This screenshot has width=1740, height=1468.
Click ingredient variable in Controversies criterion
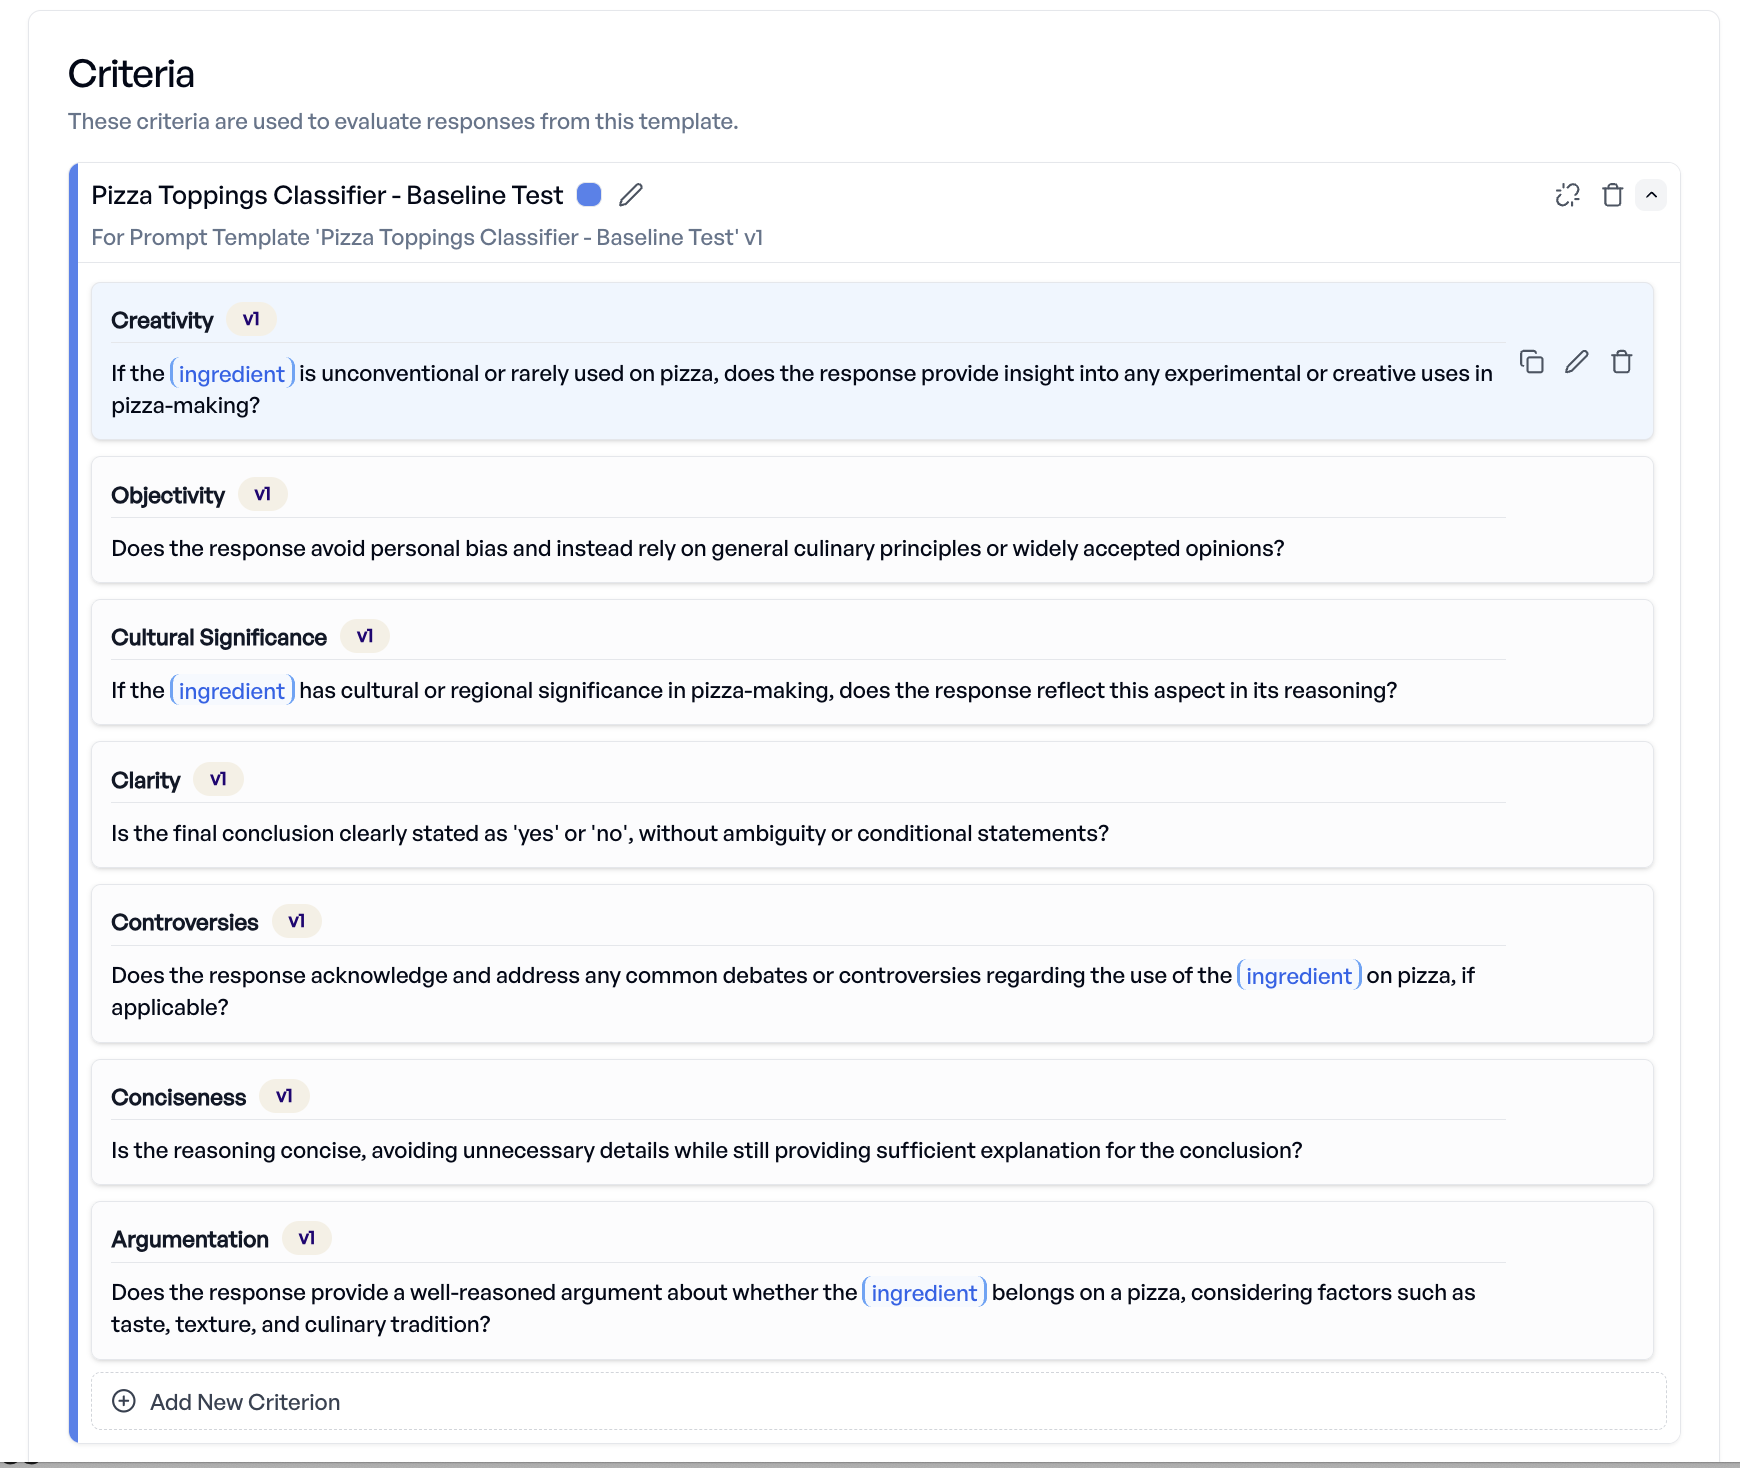pyautogui.click(x=1299, y=975)
